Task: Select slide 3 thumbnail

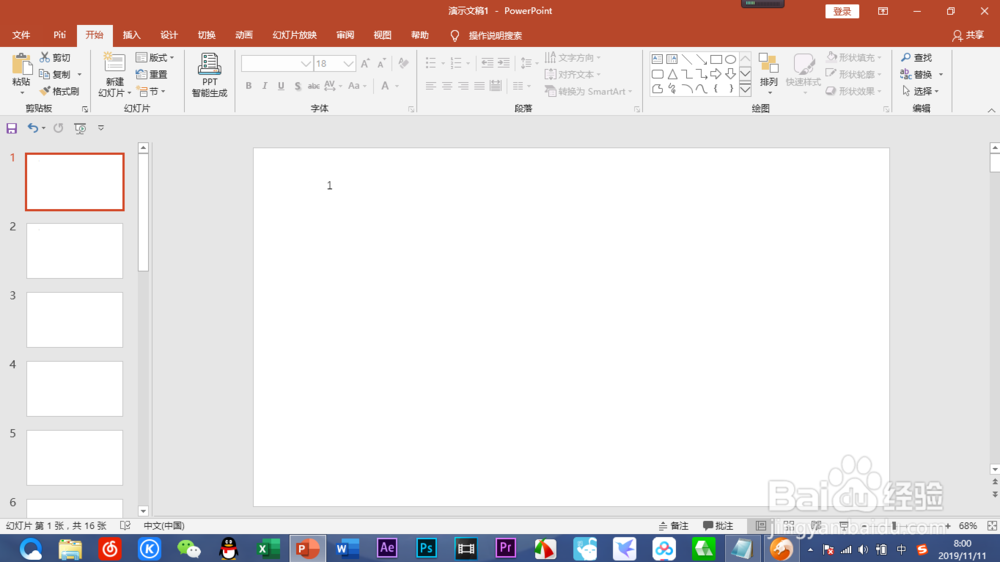Action: coord(75,320)
